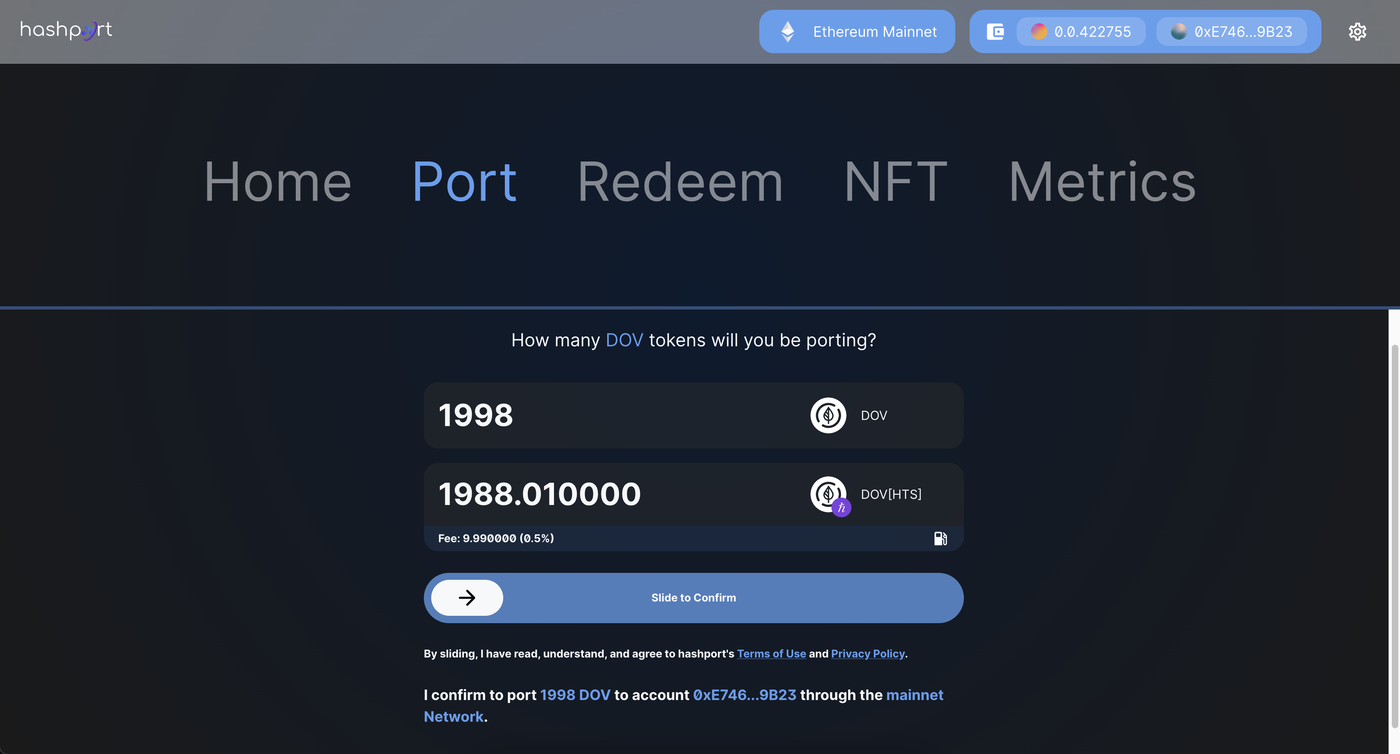Image resolution: width=1400 pixels, height=754 pixels.
Task: Open the Ethereum Mainnet network selector
Action: point(857,32)
